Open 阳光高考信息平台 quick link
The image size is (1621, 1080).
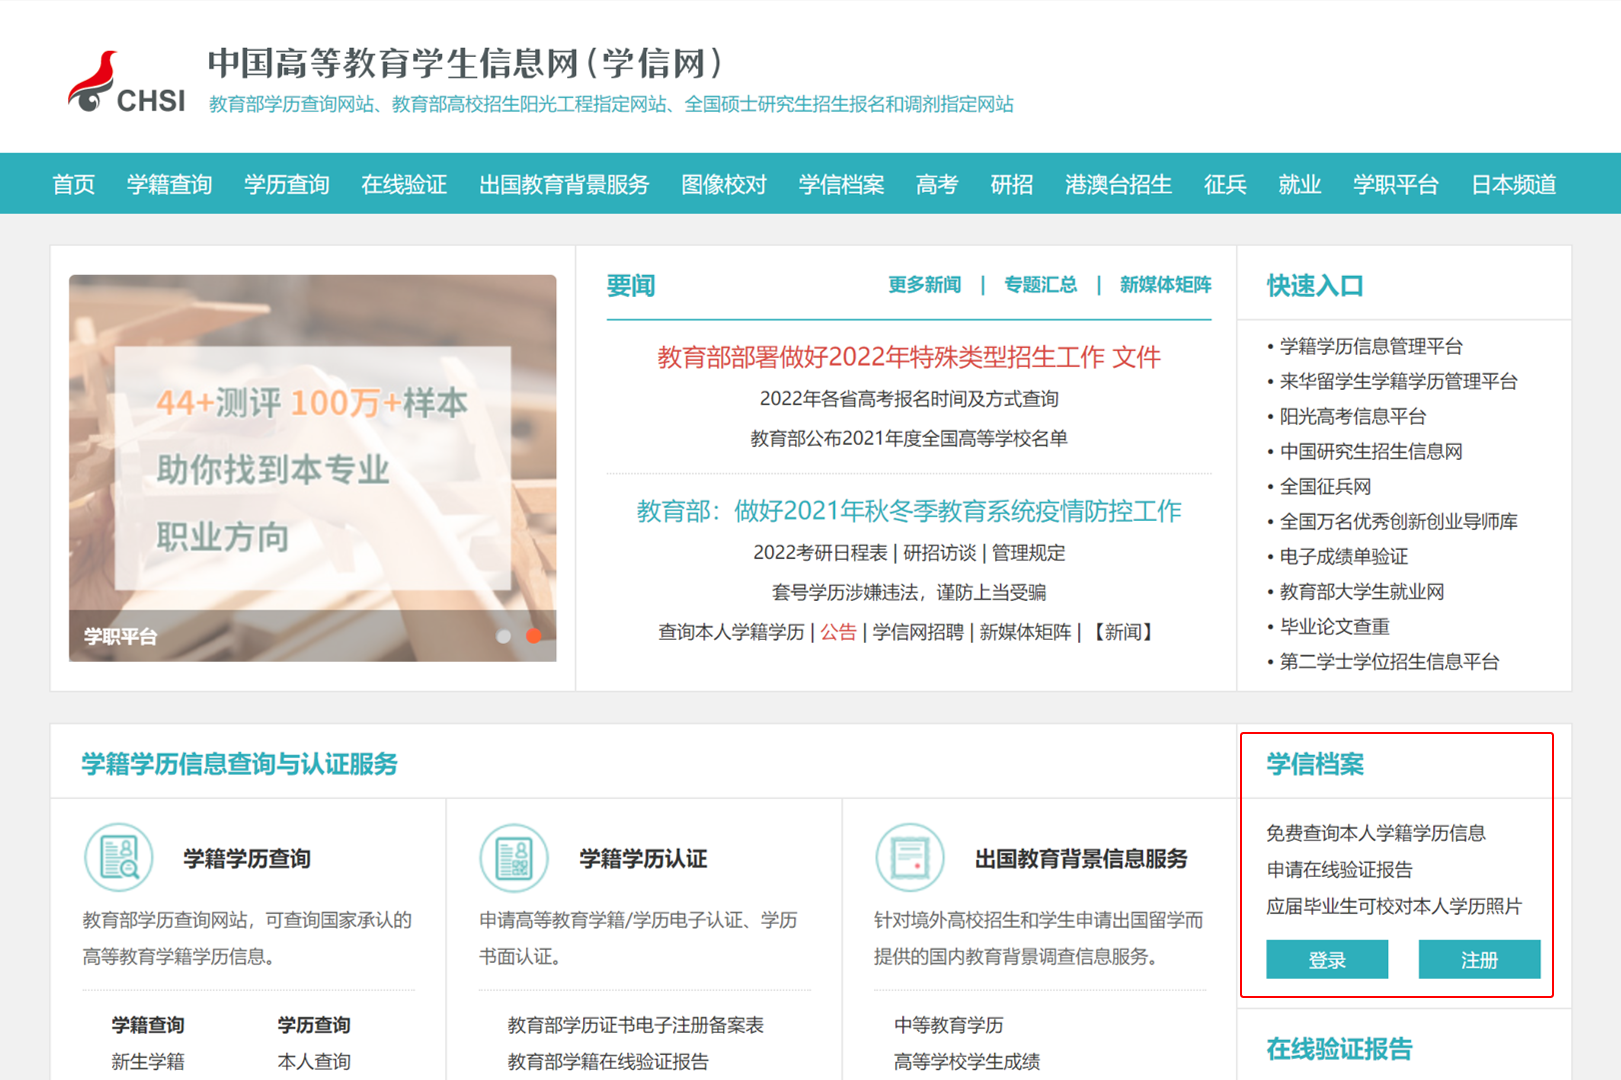tap(1353, 416)
